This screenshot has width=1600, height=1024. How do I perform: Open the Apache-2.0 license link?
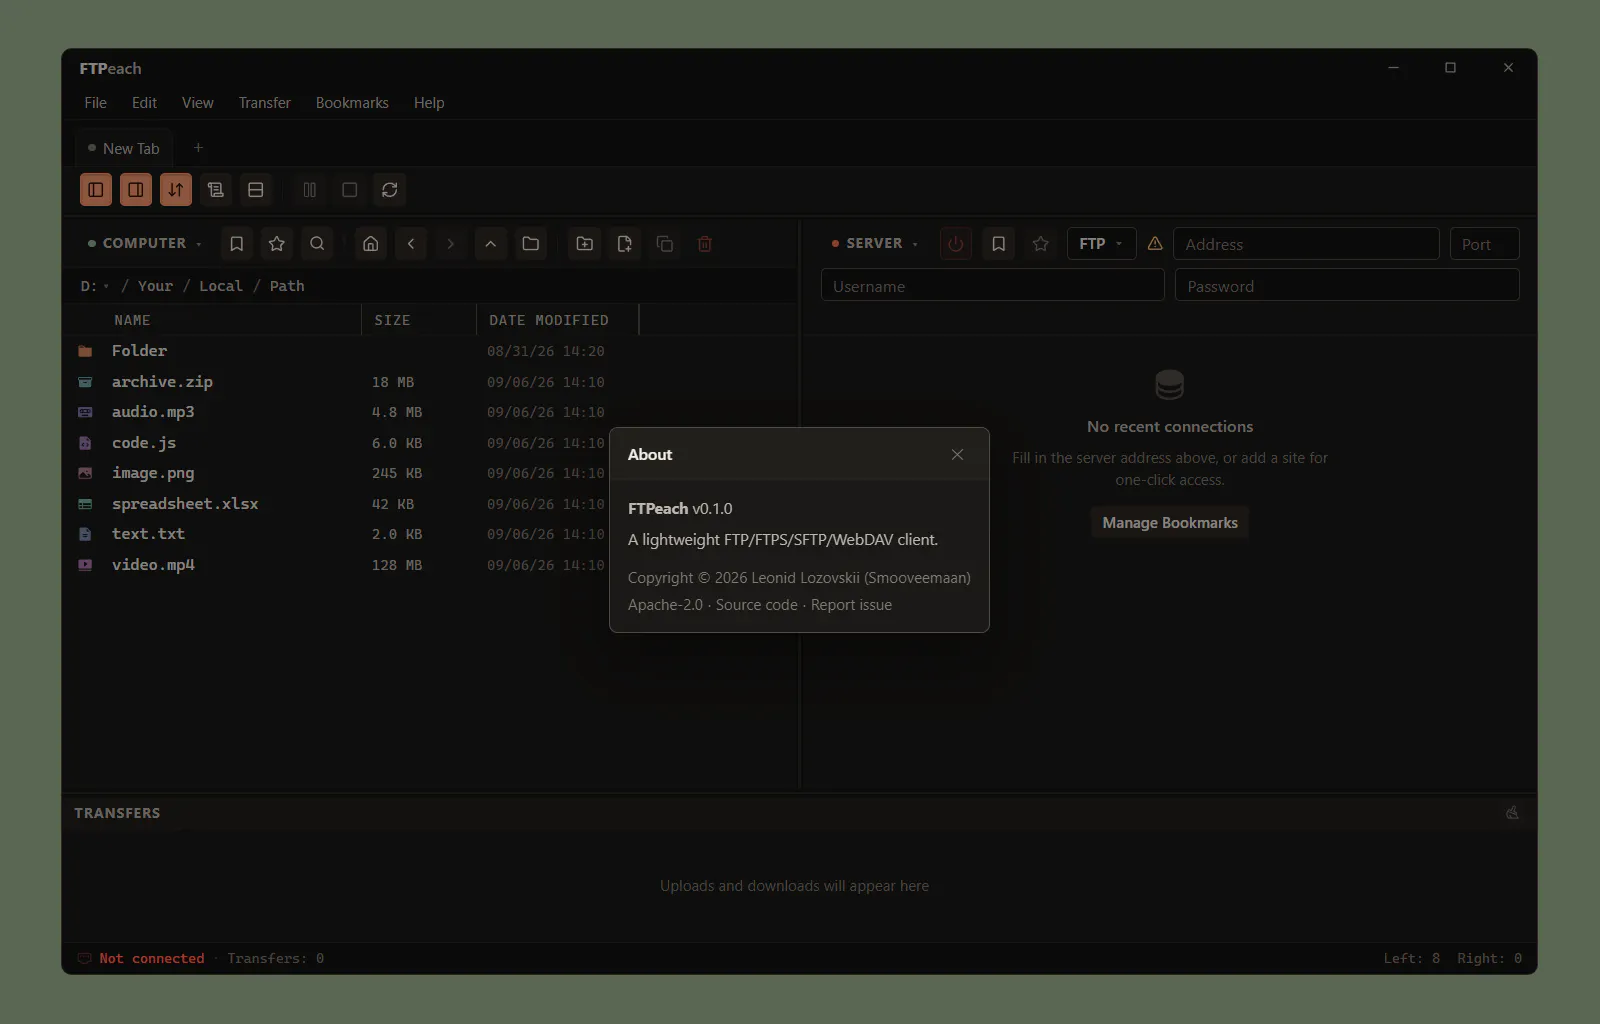pos(665,605)
